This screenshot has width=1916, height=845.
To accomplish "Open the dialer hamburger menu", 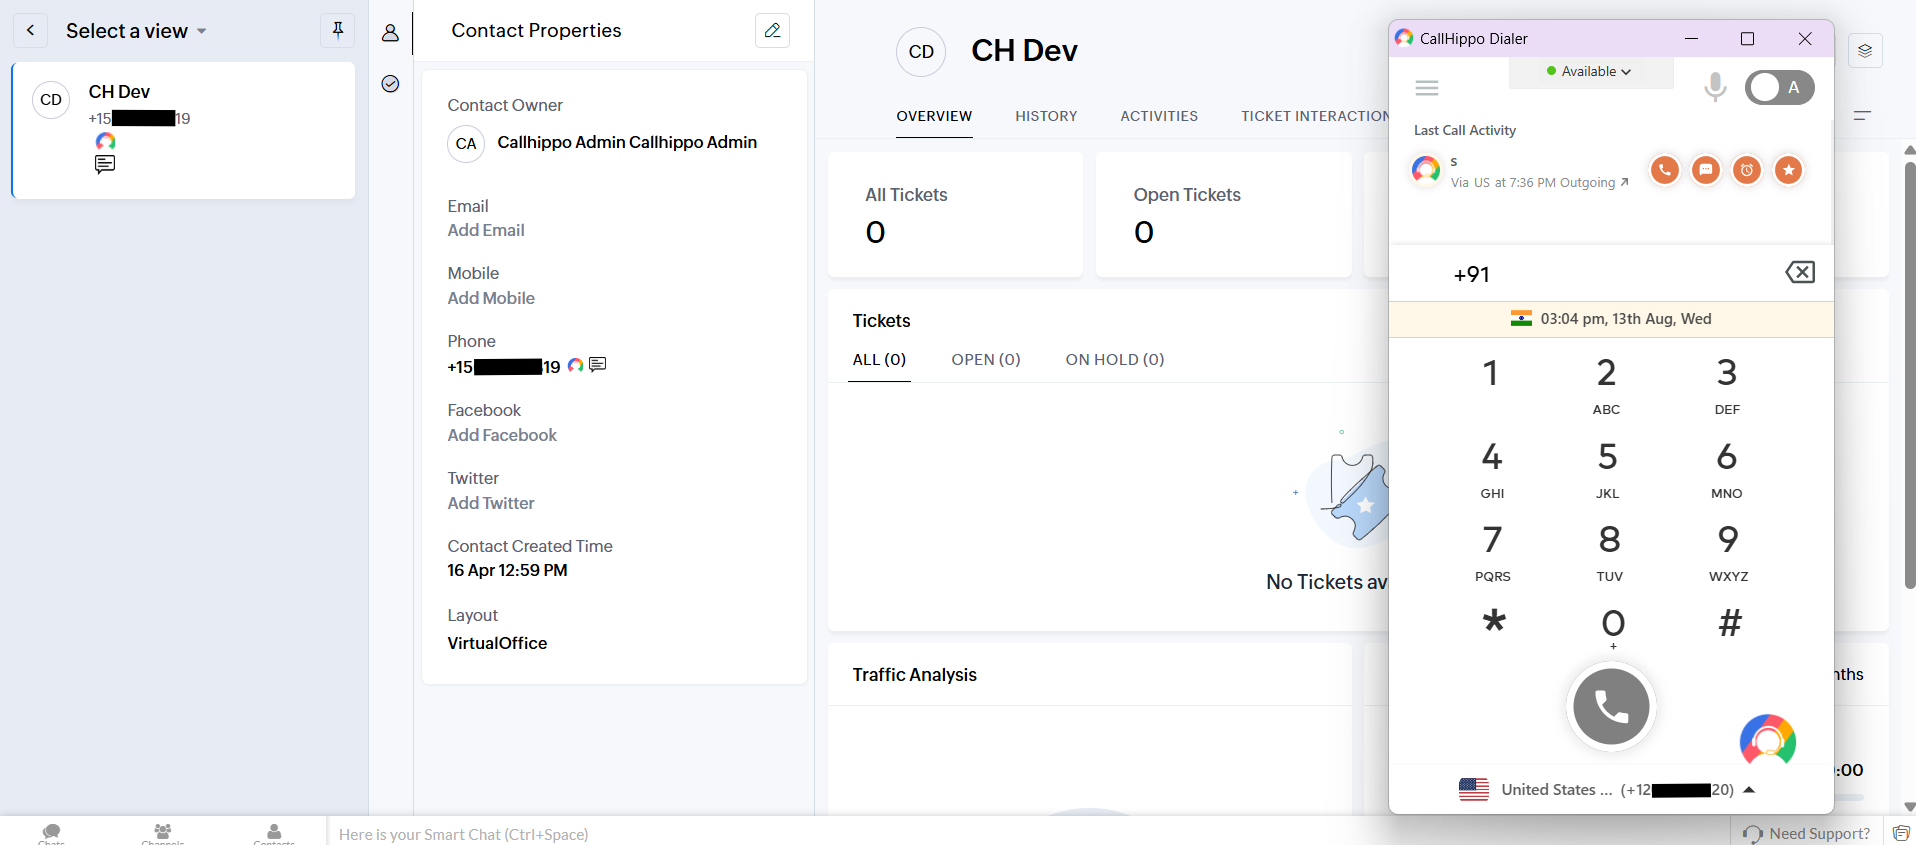I will pos(1427,88).
